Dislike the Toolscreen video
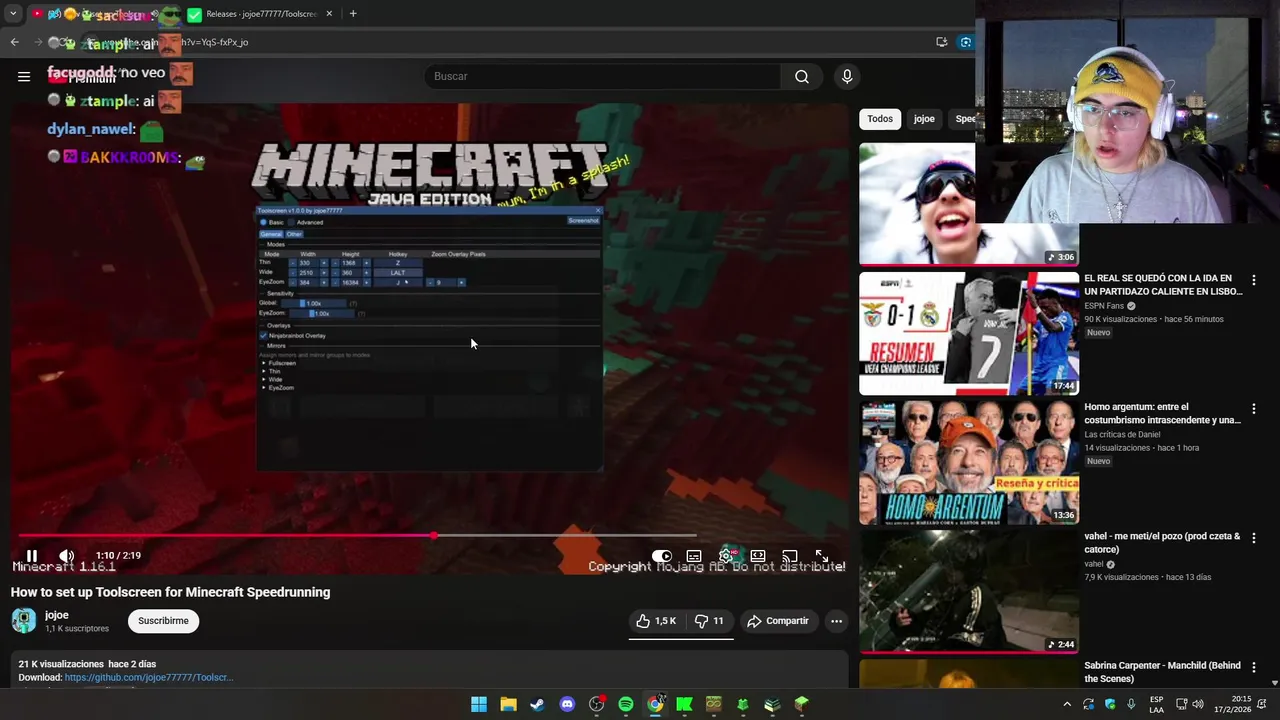Image resolution: width=1280 pixels, height=720 pixels. 709,621
